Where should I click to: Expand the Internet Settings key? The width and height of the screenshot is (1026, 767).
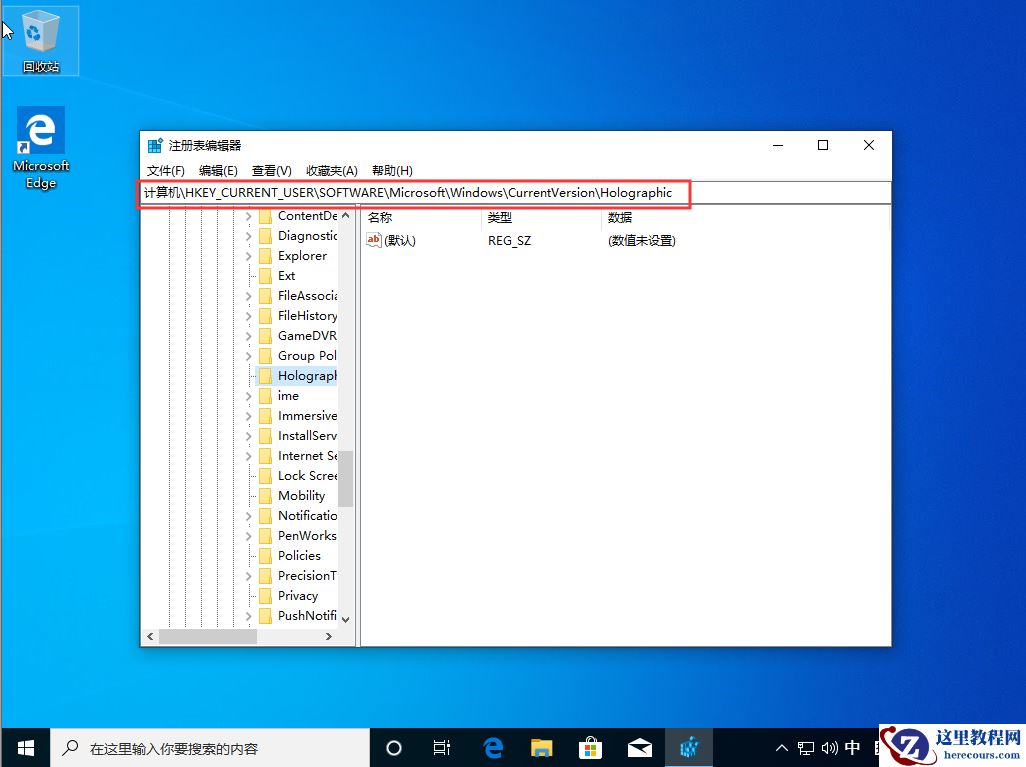point(250,455)
